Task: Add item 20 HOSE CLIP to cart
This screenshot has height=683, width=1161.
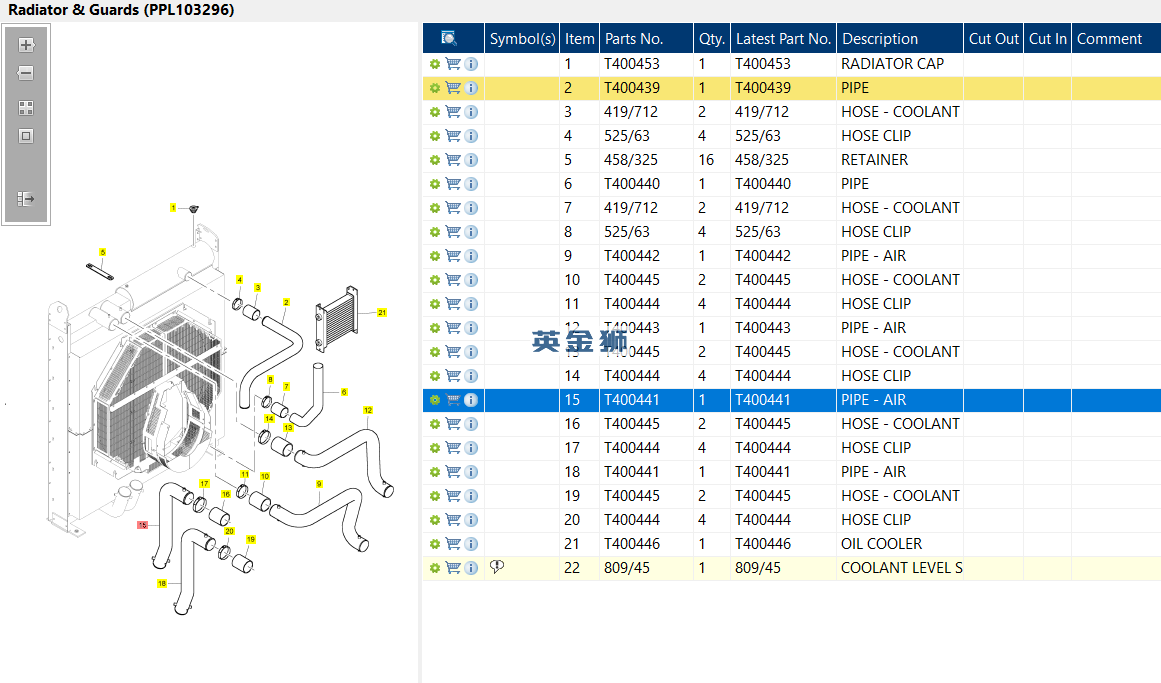Action: point(453,520)
